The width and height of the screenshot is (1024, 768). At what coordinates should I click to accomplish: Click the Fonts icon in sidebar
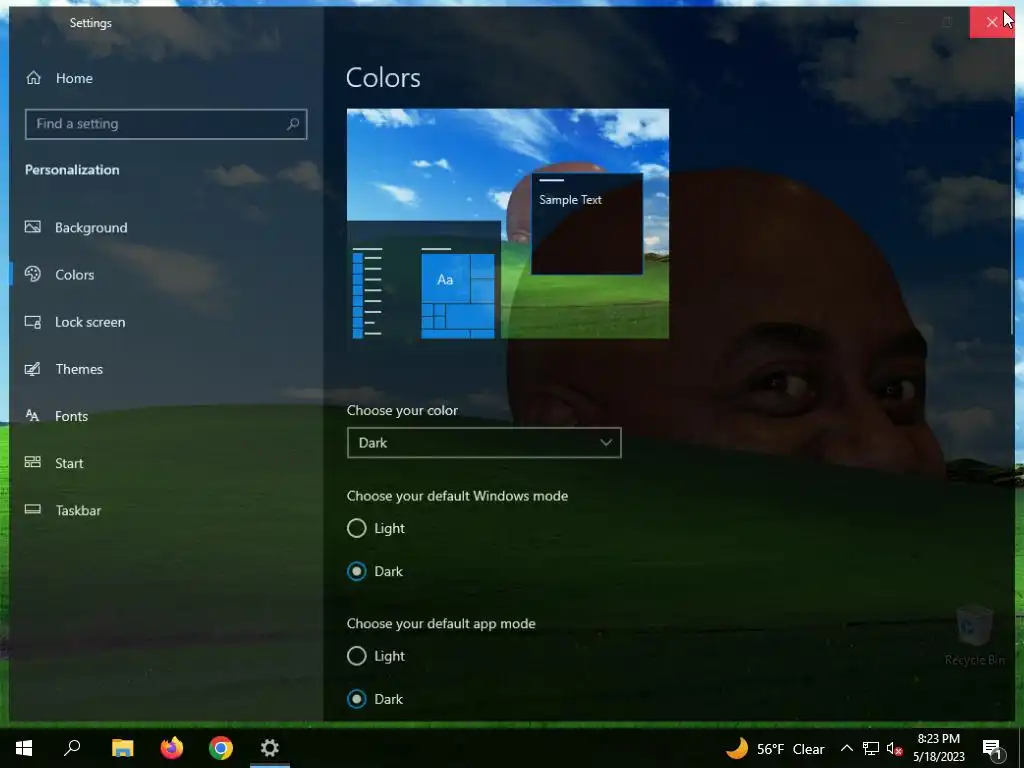click(33, 416)
